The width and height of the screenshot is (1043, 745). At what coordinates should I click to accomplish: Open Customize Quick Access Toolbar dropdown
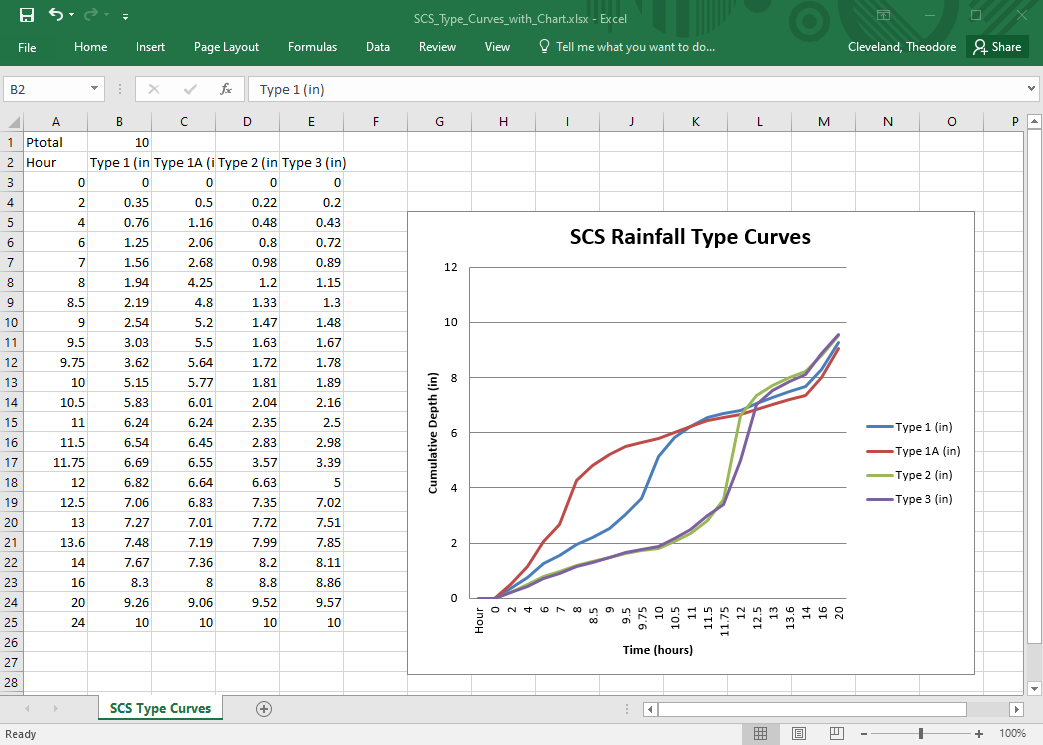pyautogui.click(x=125, y=17)
